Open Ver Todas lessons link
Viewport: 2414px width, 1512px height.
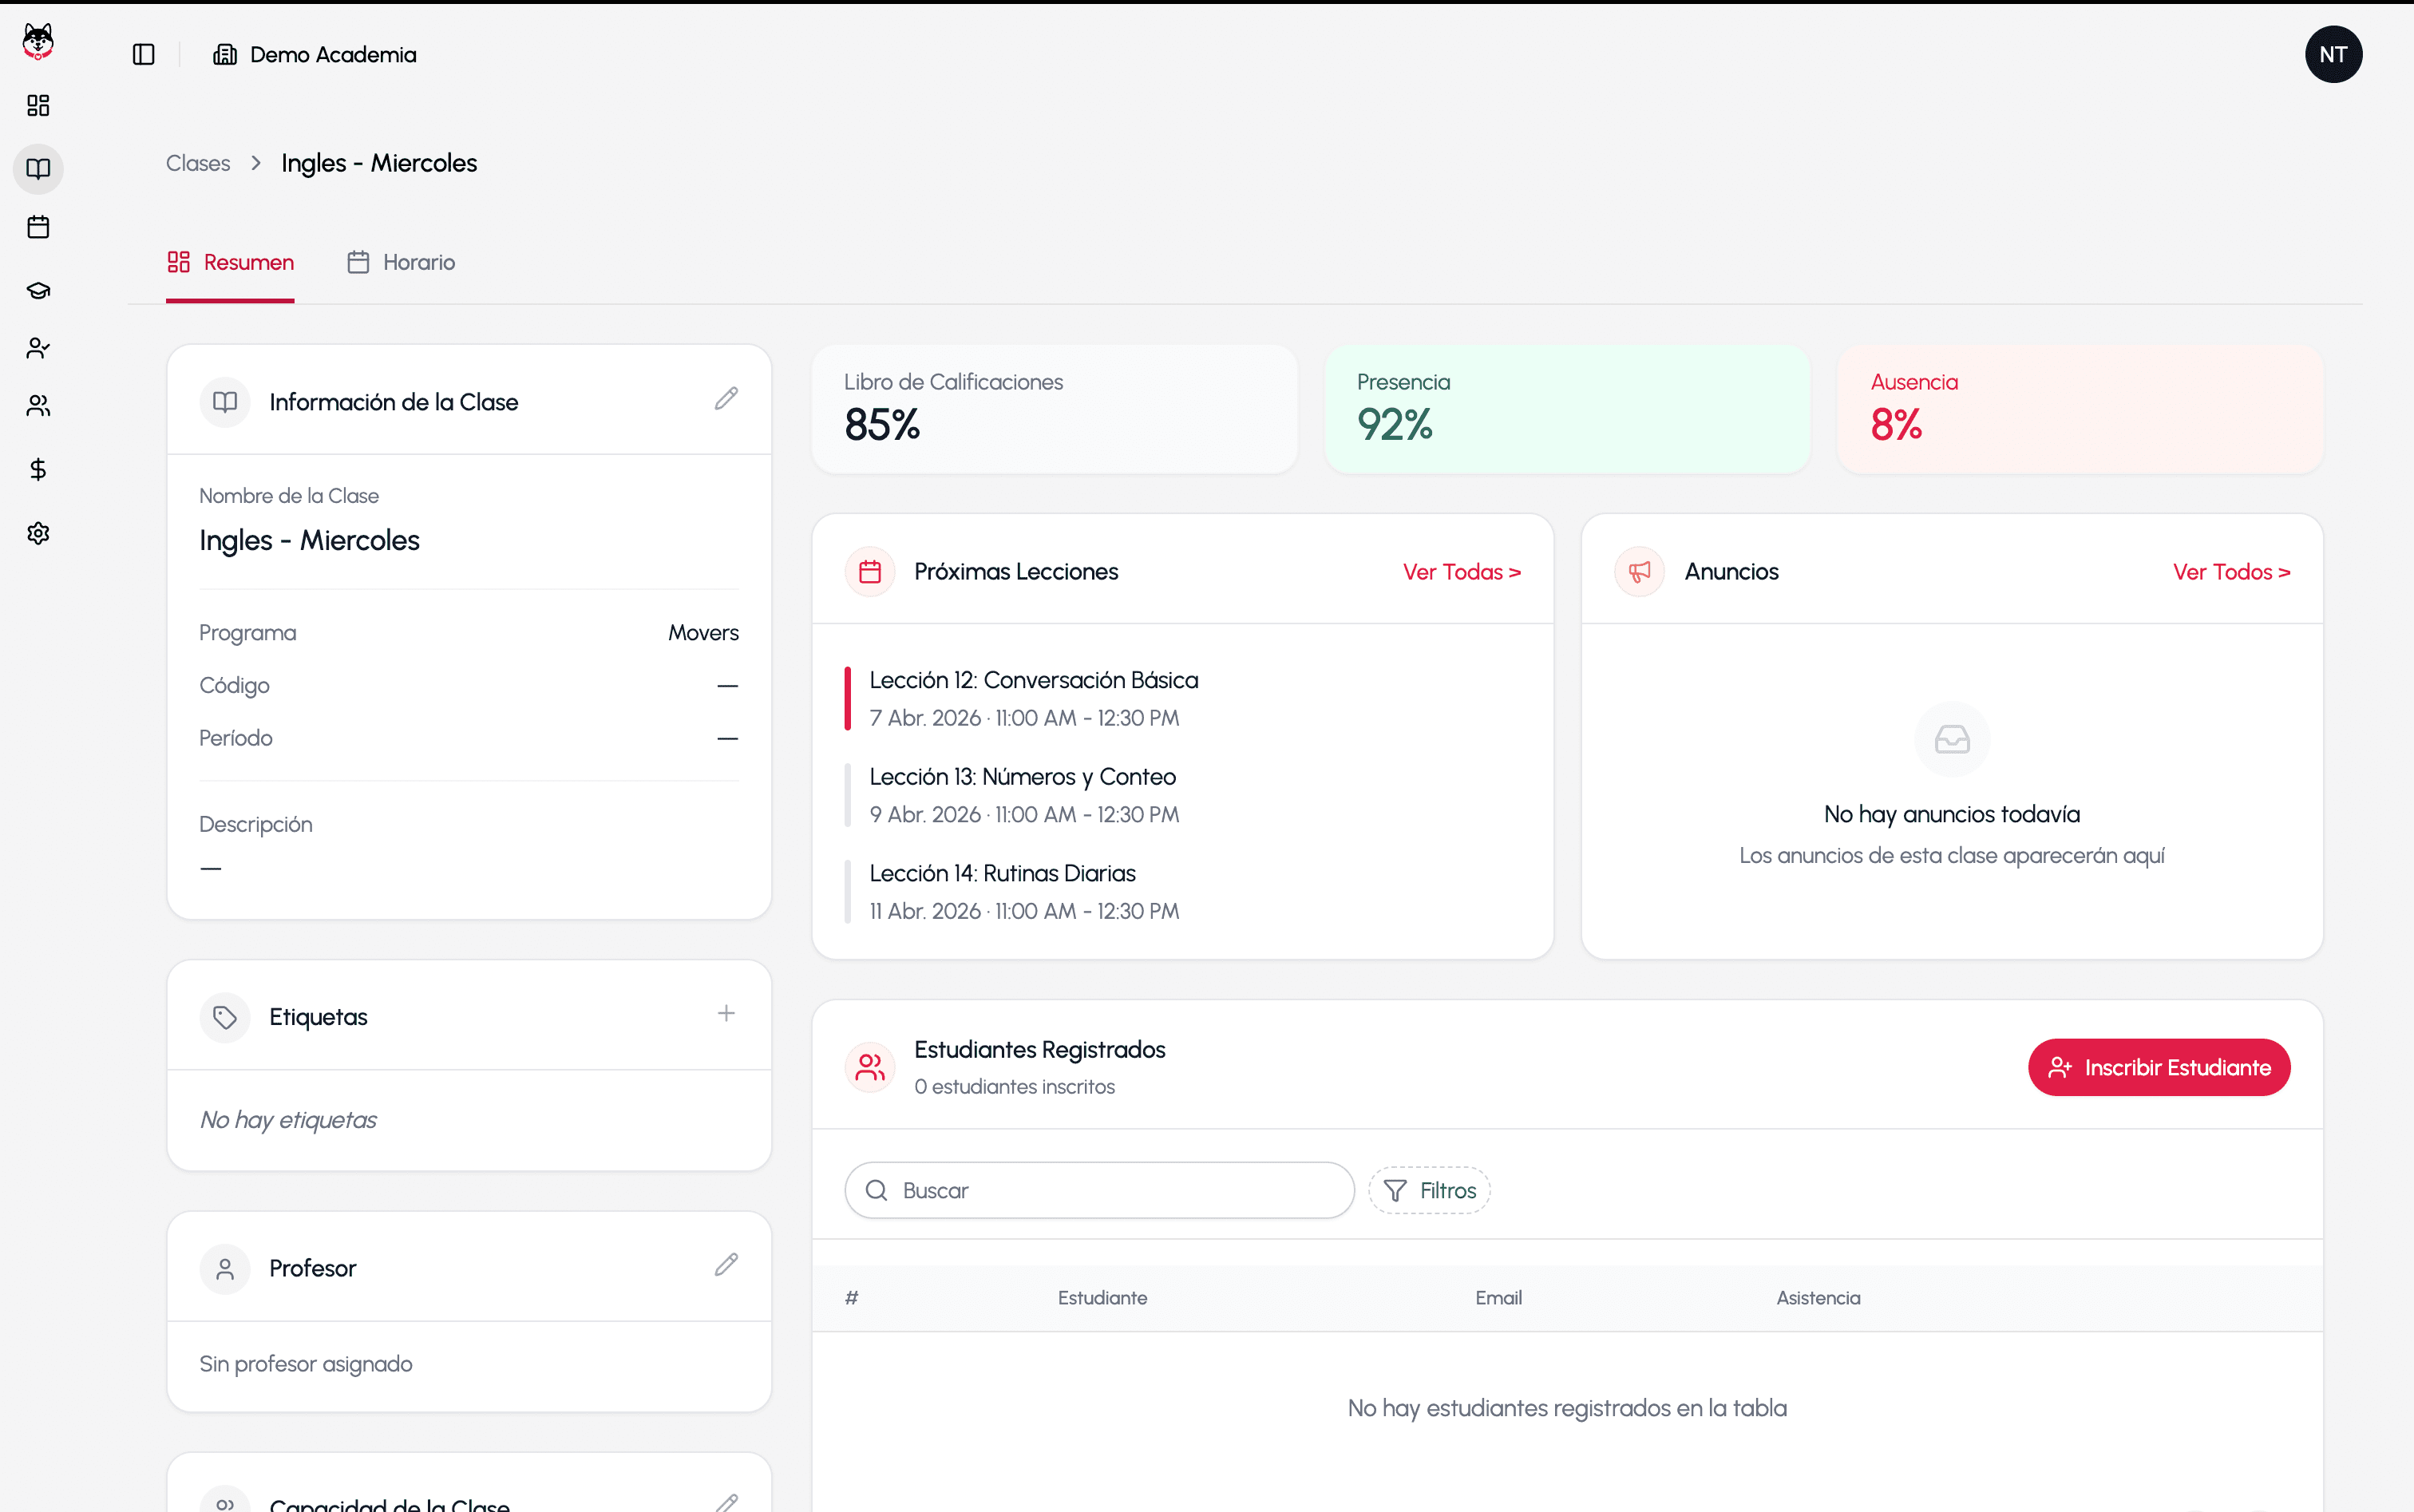click(1461, 571)
